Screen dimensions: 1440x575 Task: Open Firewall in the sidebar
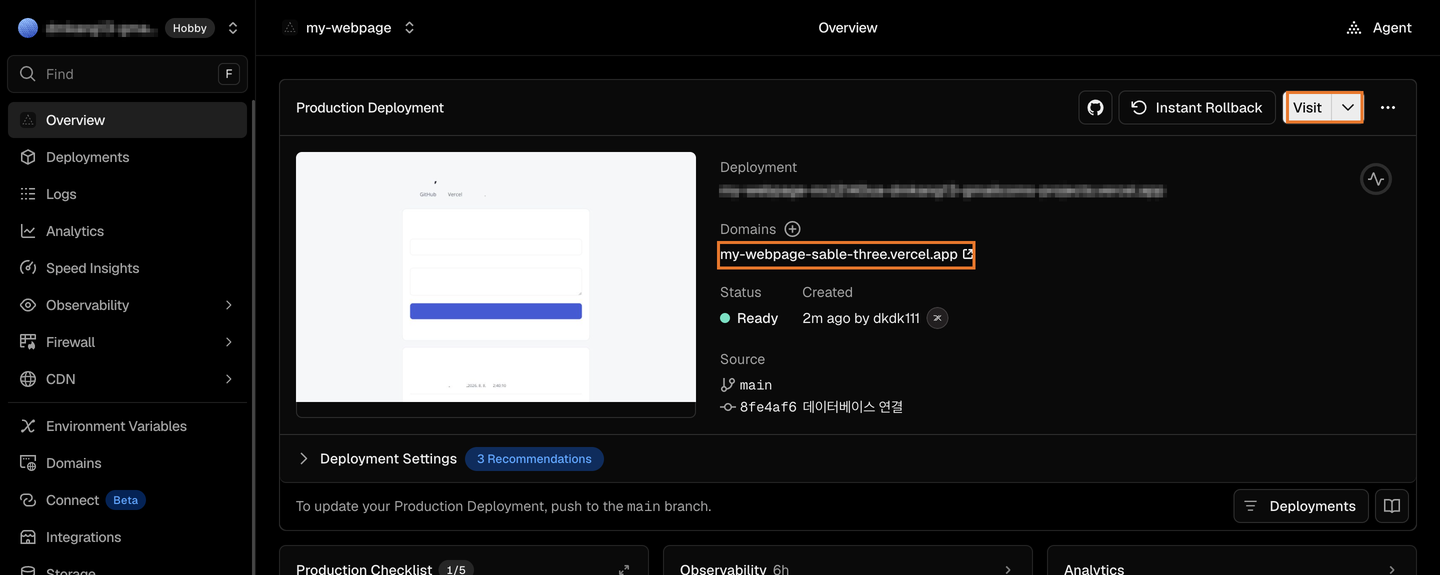pos(127,342)
